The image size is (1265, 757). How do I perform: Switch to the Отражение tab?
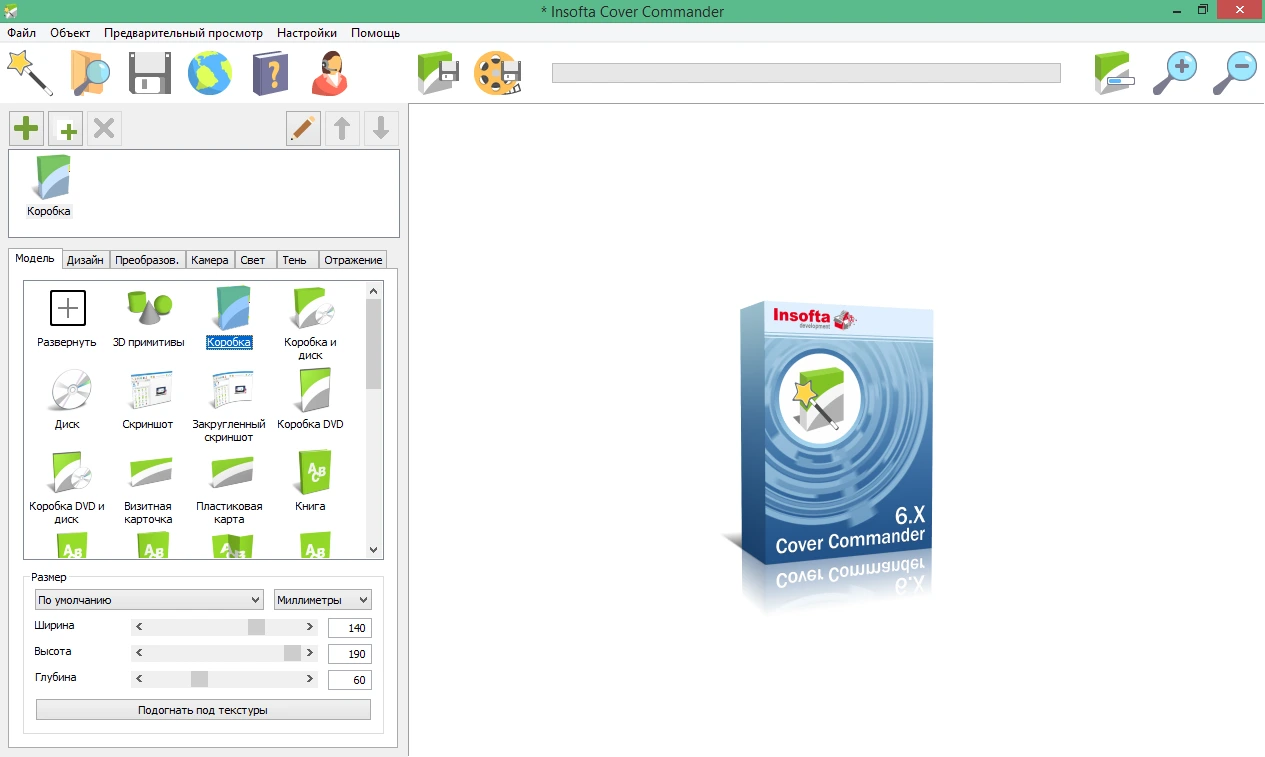tap(353, 260)
